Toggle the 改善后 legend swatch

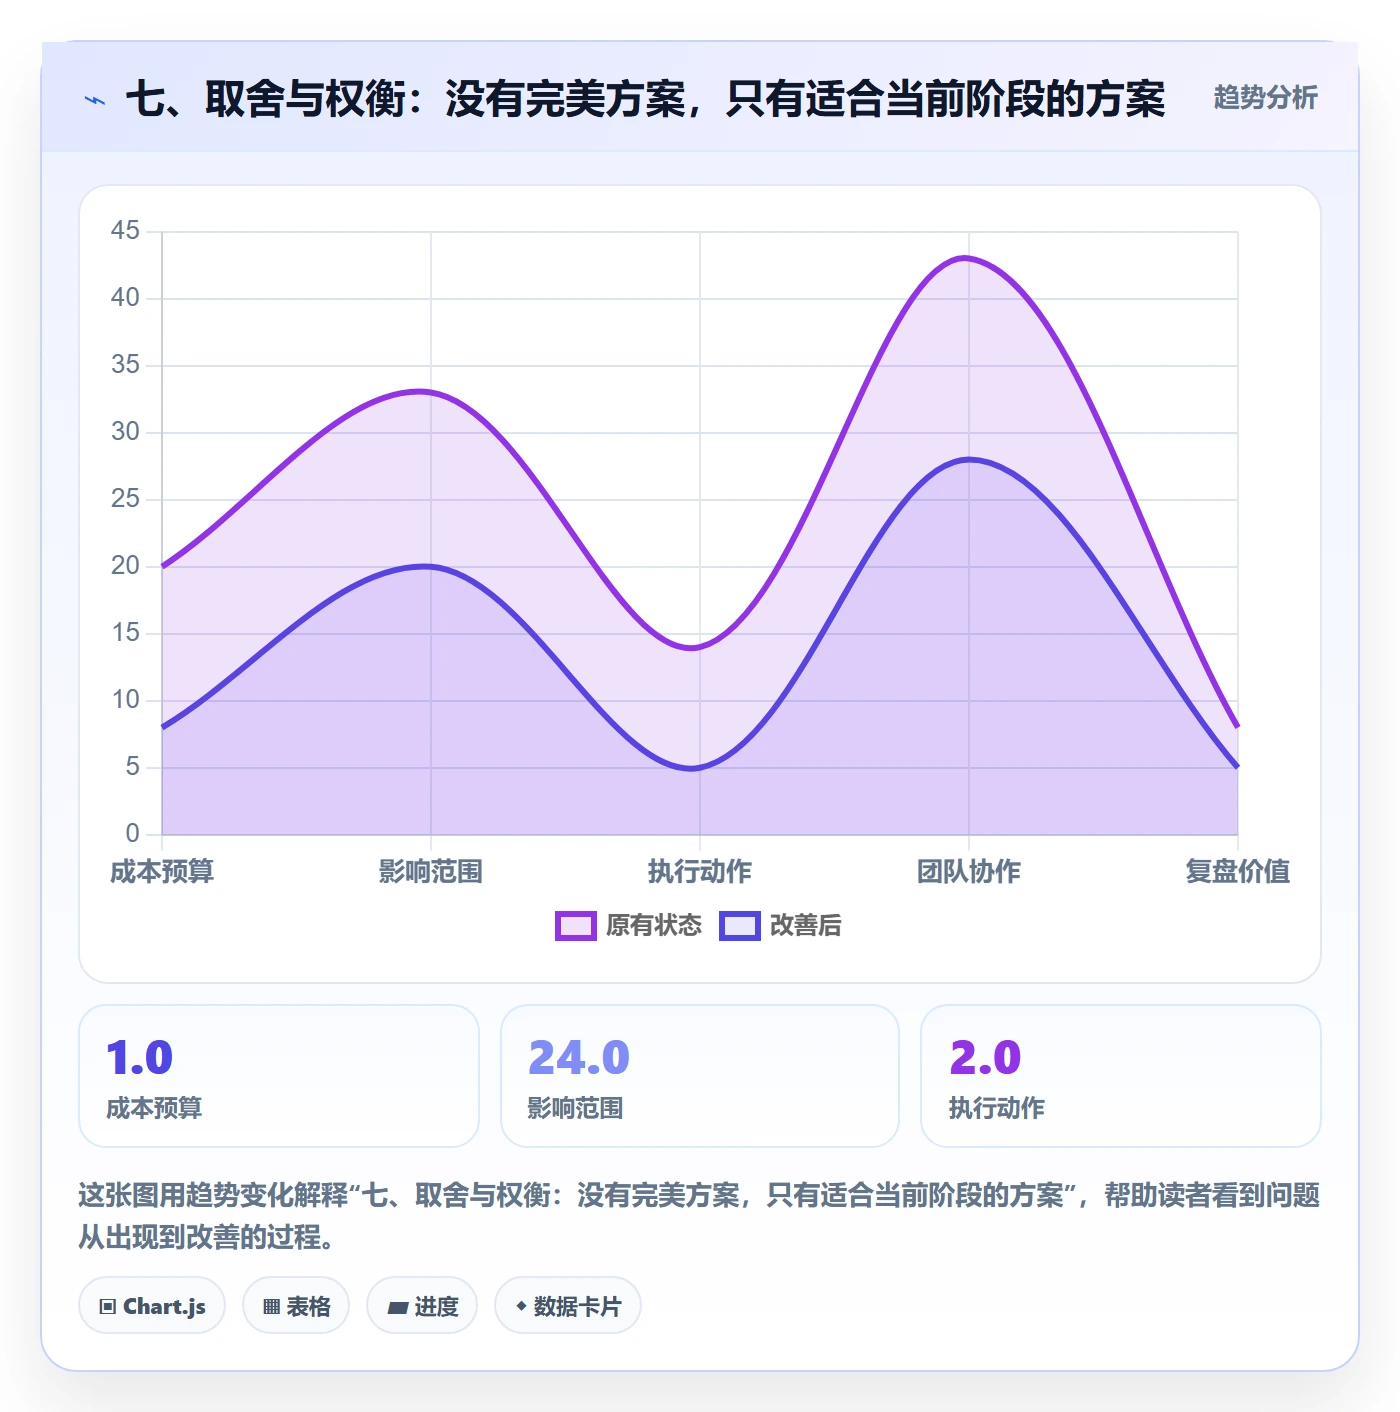(740, 926)
